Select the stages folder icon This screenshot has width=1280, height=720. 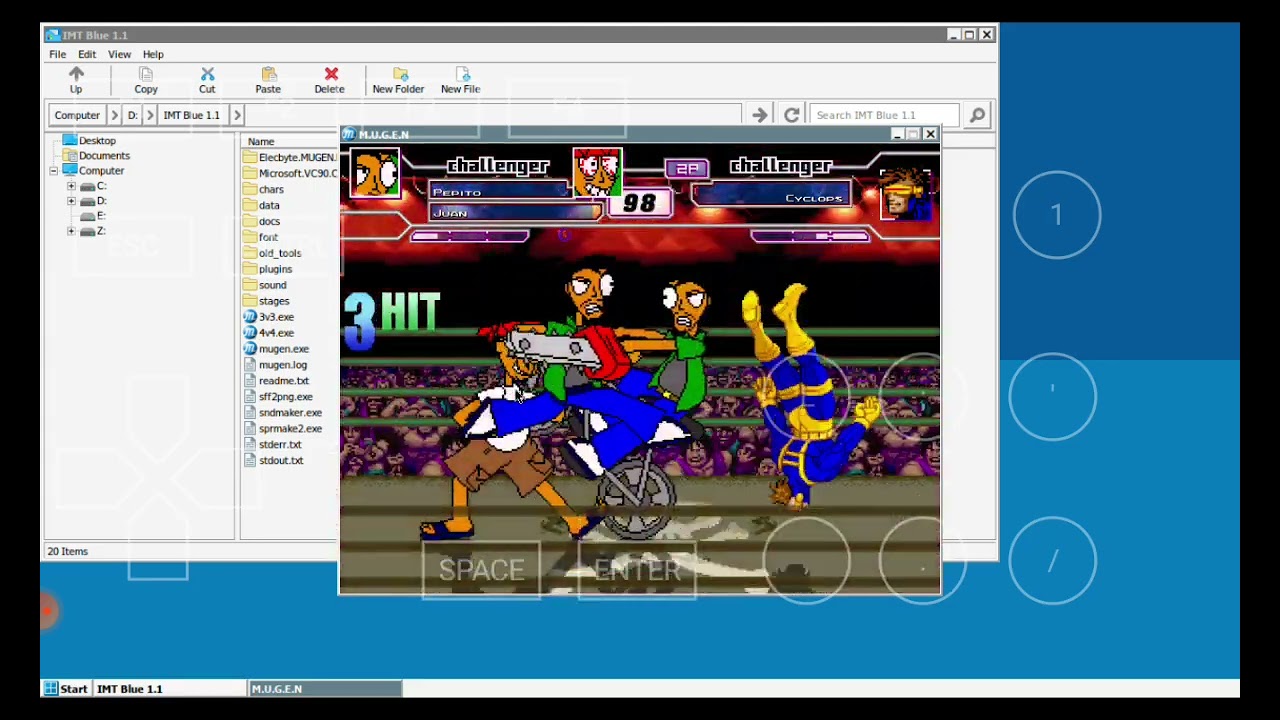[x=250, y=301]
